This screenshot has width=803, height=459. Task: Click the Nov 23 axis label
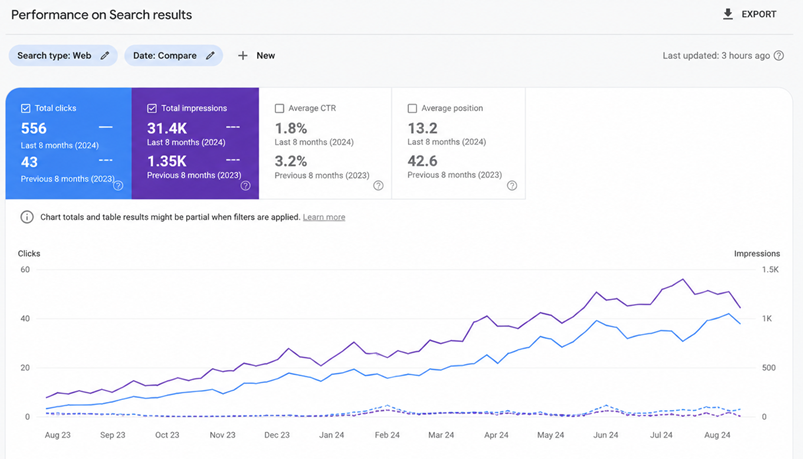tap(223, 435)
